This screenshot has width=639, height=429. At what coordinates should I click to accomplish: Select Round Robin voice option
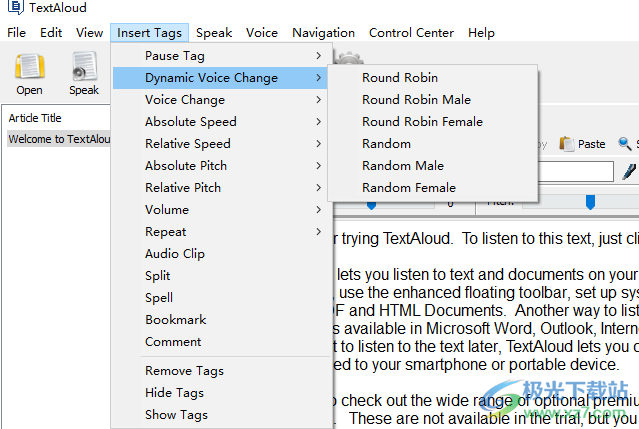433,78
